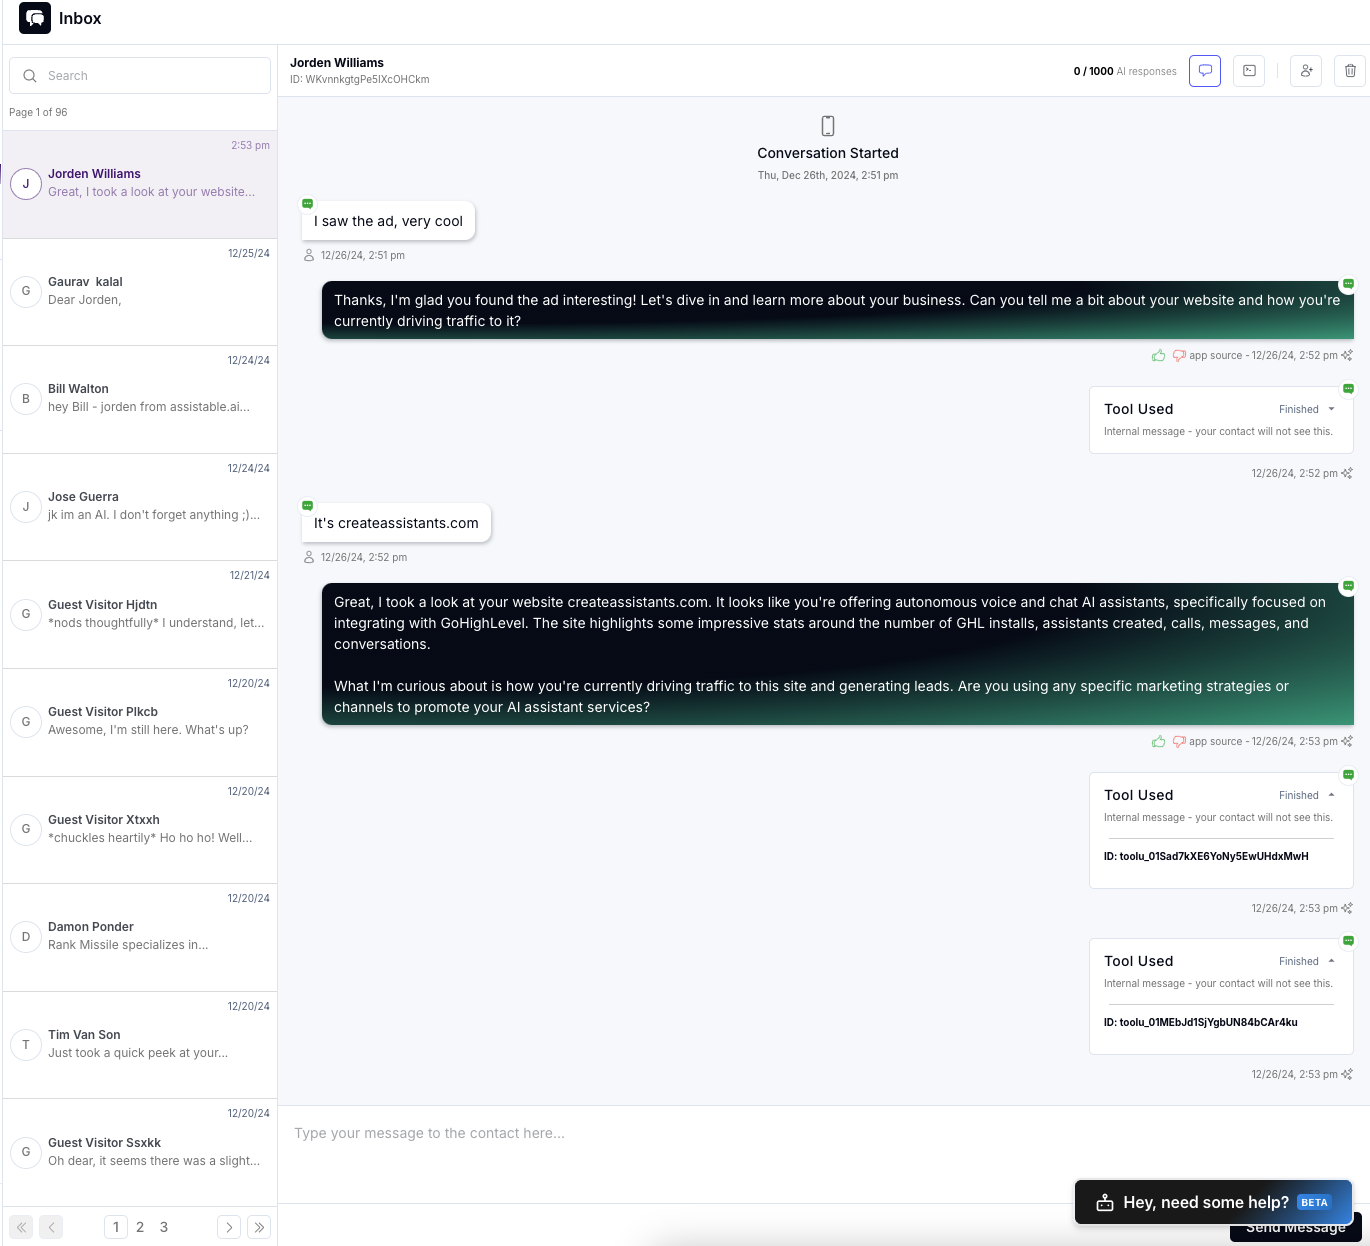Delete this conversation with the trash icon
Image resolution: width=1370 pixels, height=1246 pixels.
pyautogui.click(x=1350, y=71)
